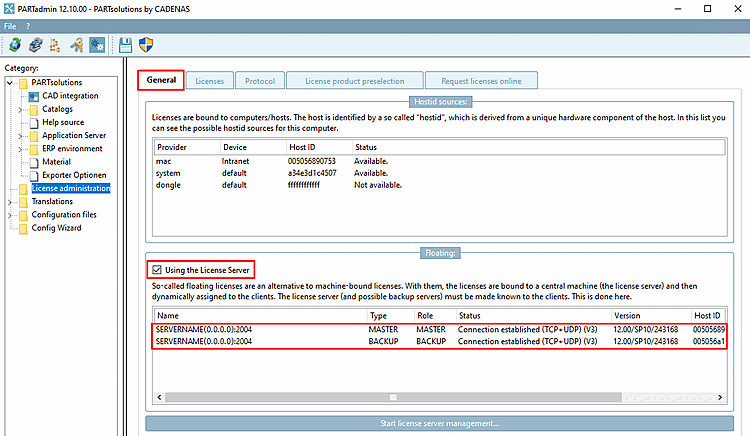Click the green globe refresh toolbar icon
Image resolution: width=750 pixels, height=436 pixels.
[x=15, y=45]
